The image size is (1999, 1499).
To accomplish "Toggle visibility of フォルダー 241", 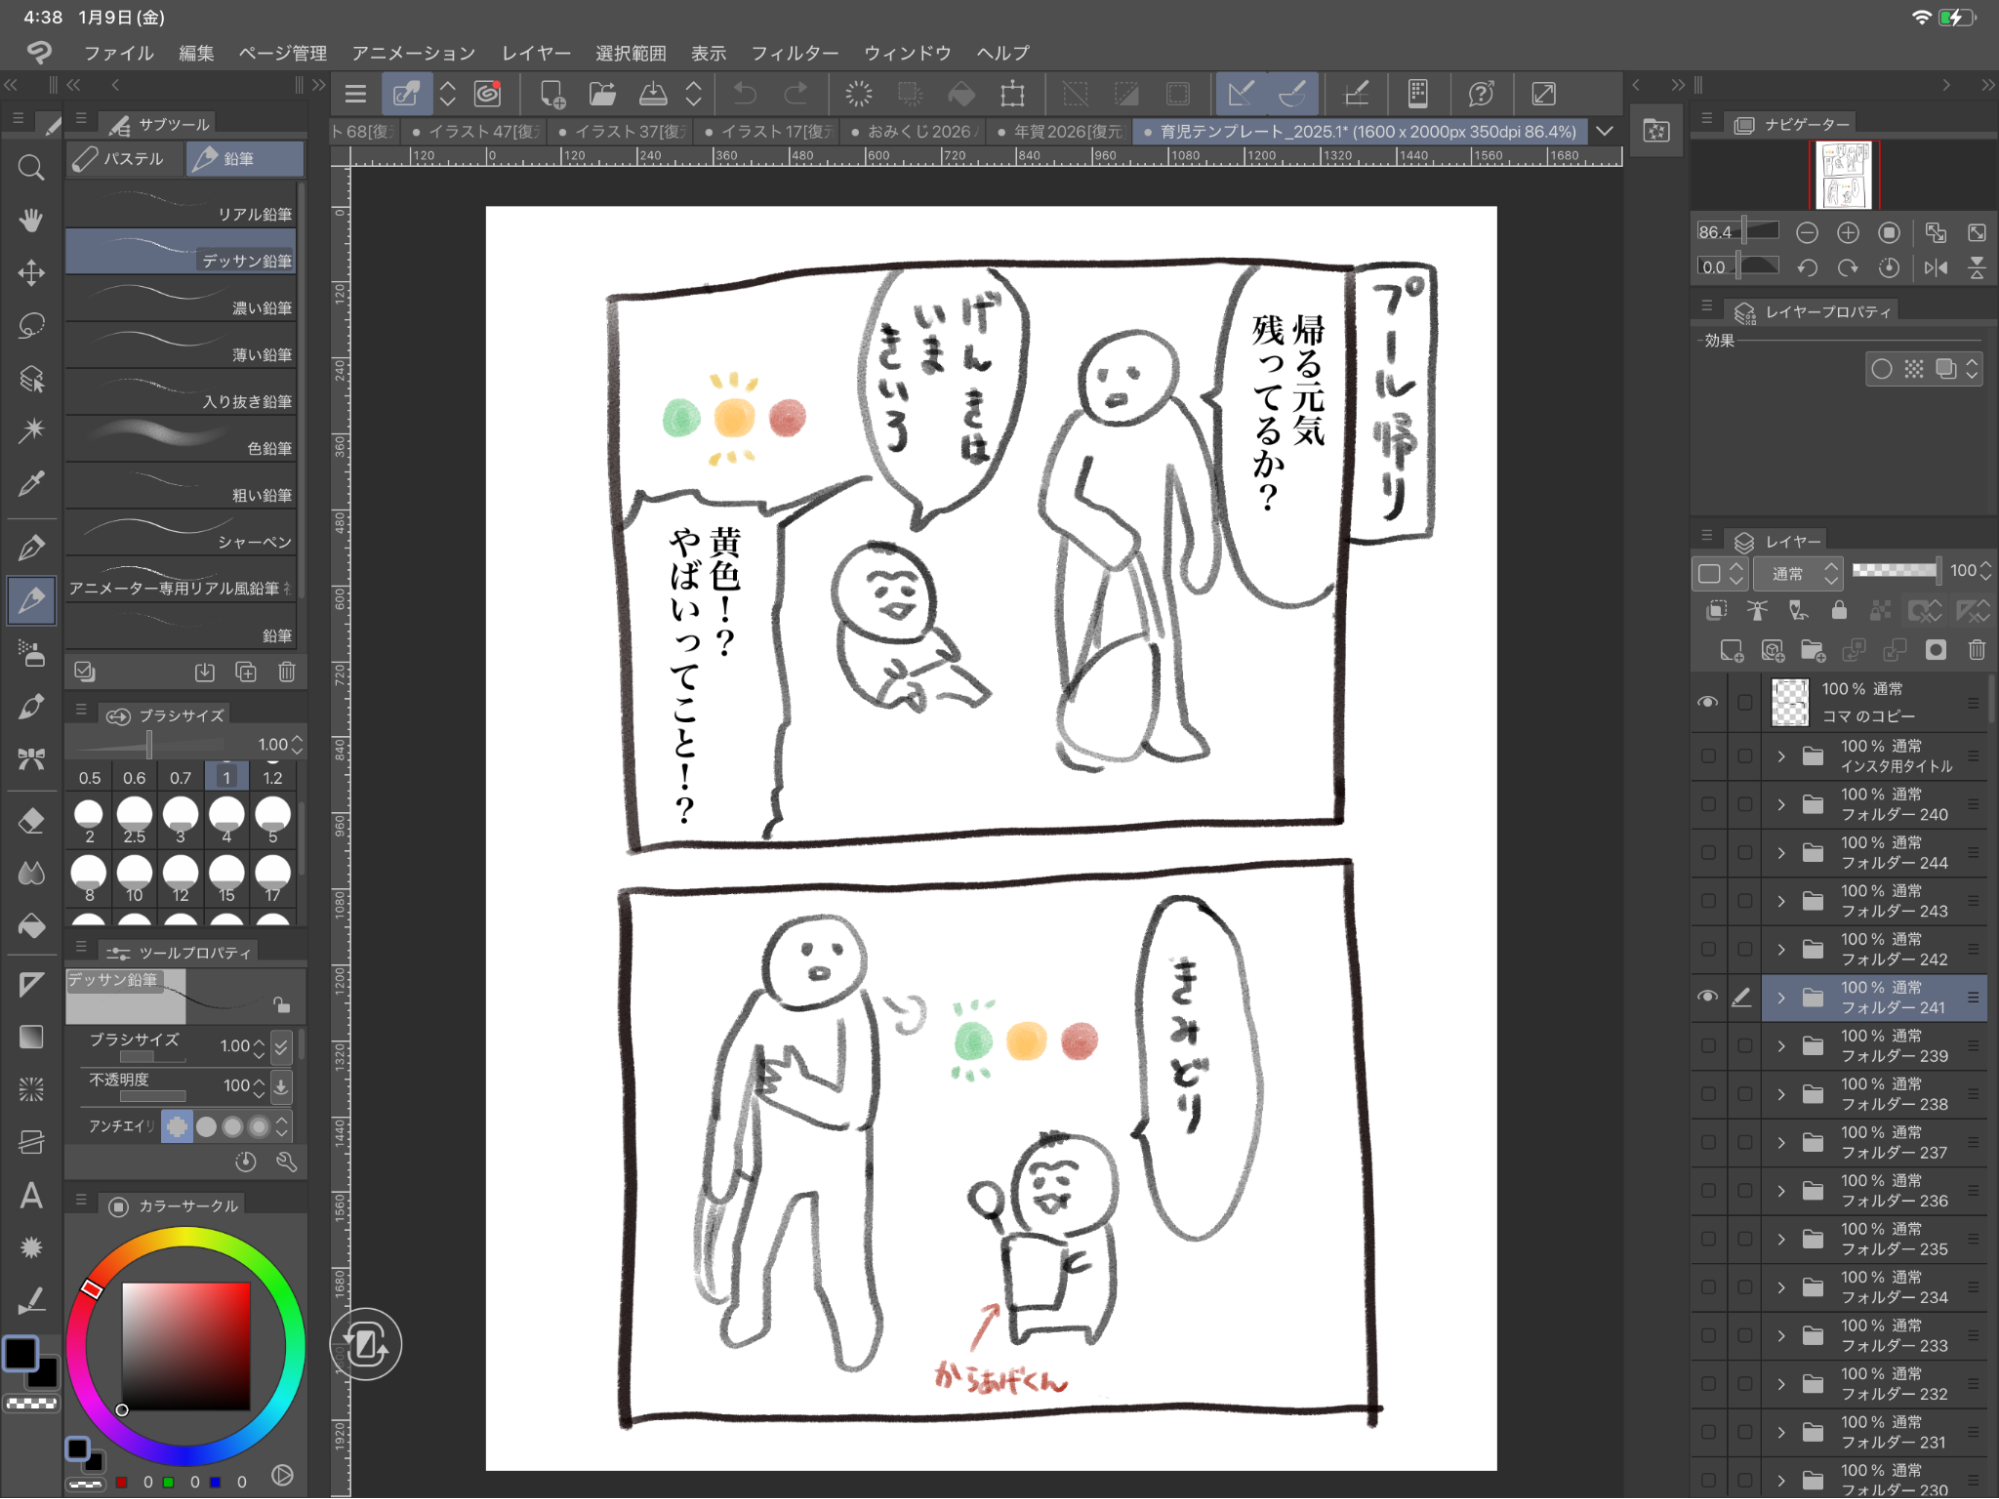I will coord(1707,997).
